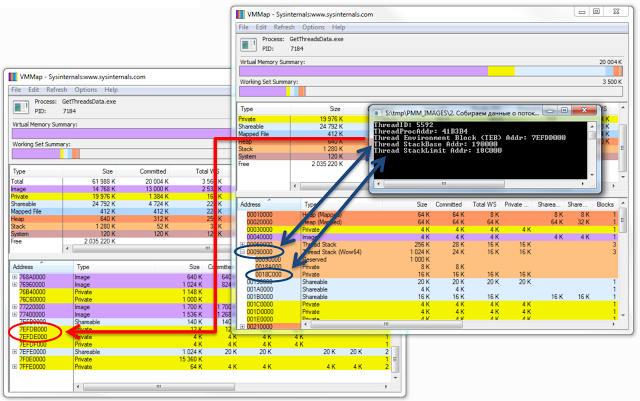Expand the 00210000 row in the right window

point(242,327)
